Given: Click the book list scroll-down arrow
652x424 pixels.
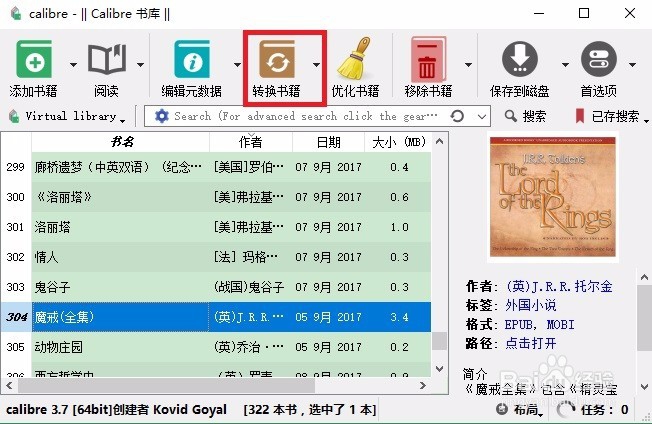Looking at the screenshot, I should [440, 369].
